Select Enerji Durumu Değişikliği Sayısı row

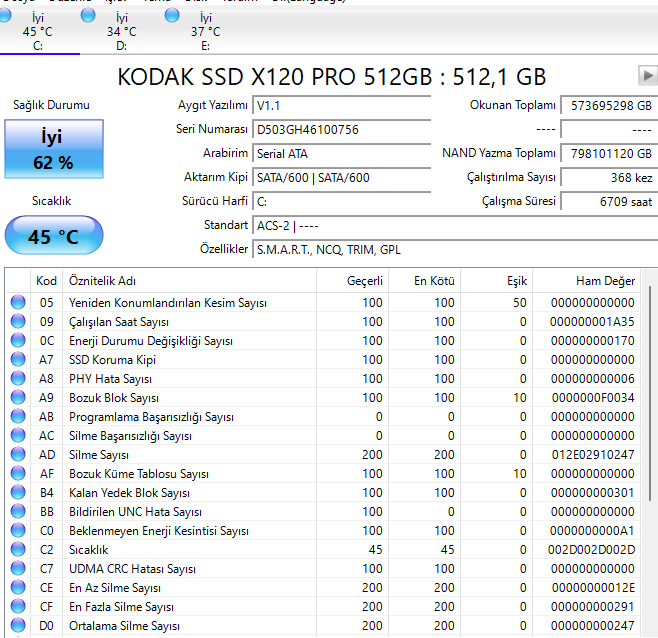(322, 340)
